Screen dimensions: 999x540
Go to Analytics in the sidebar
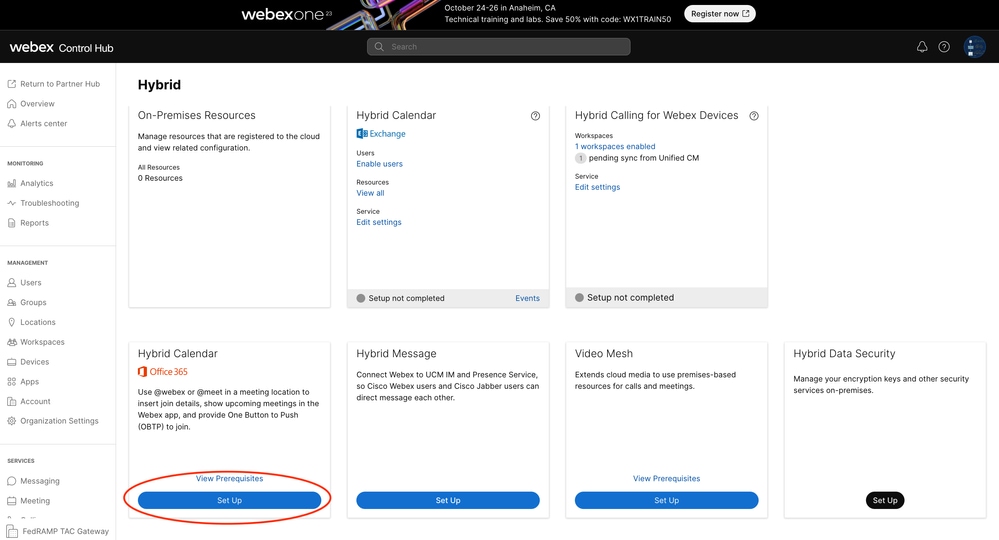[x=36, y=183]
